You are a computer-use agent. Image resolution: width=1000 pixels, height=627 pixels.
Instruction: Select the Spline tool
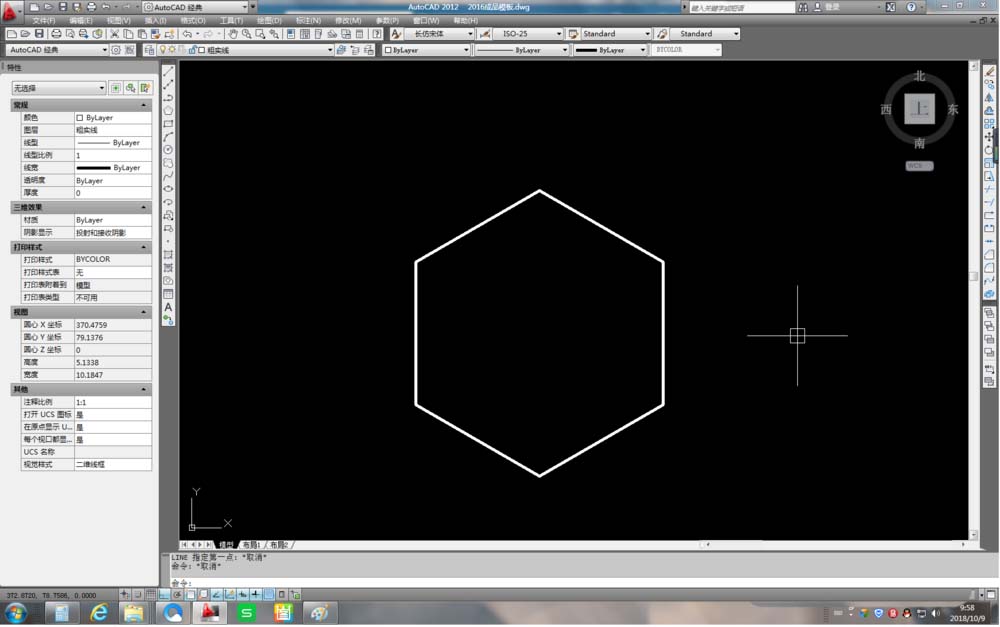coord(168,176)
